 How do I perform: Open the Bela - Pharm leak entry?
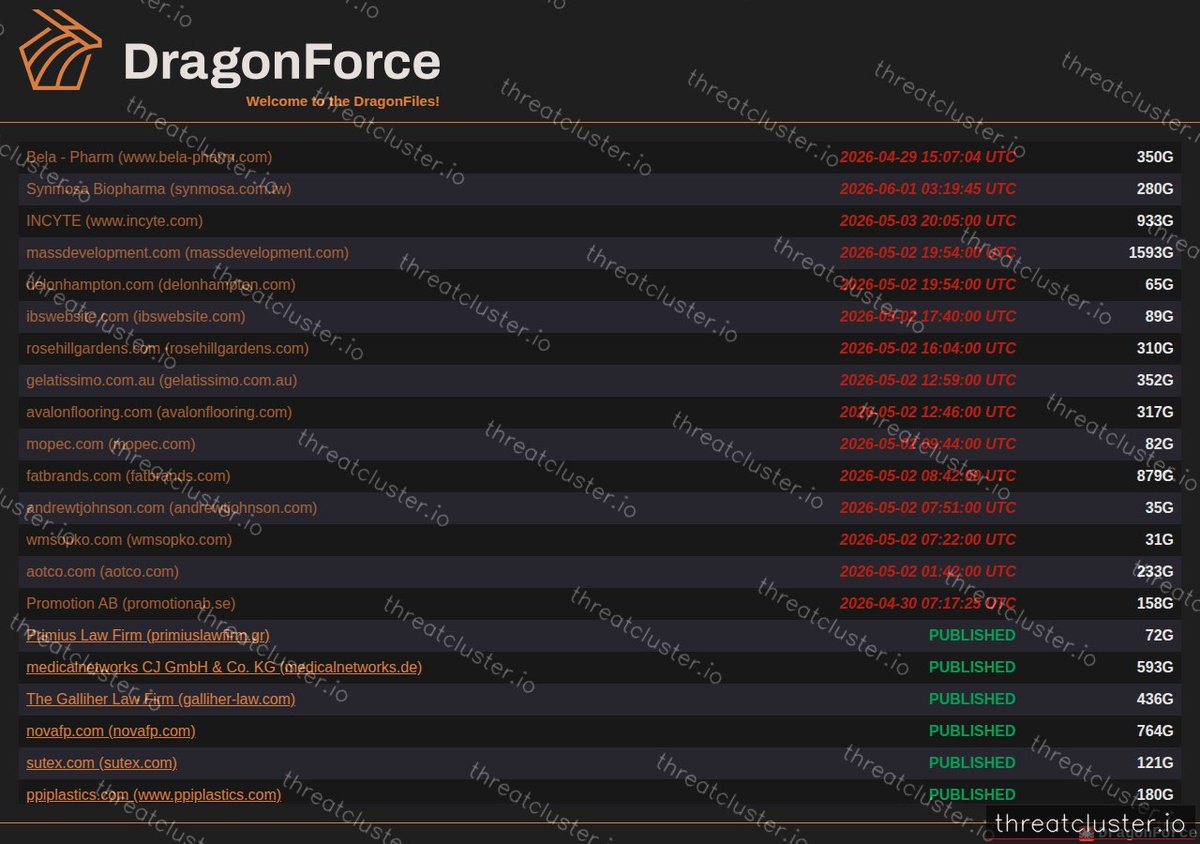point(148,157)
